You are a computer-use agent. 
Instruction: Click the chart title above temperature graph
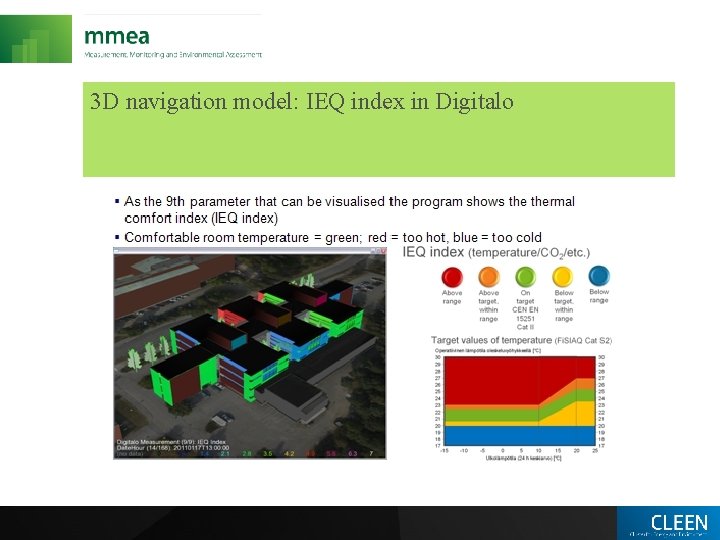[x=488, y=351]
